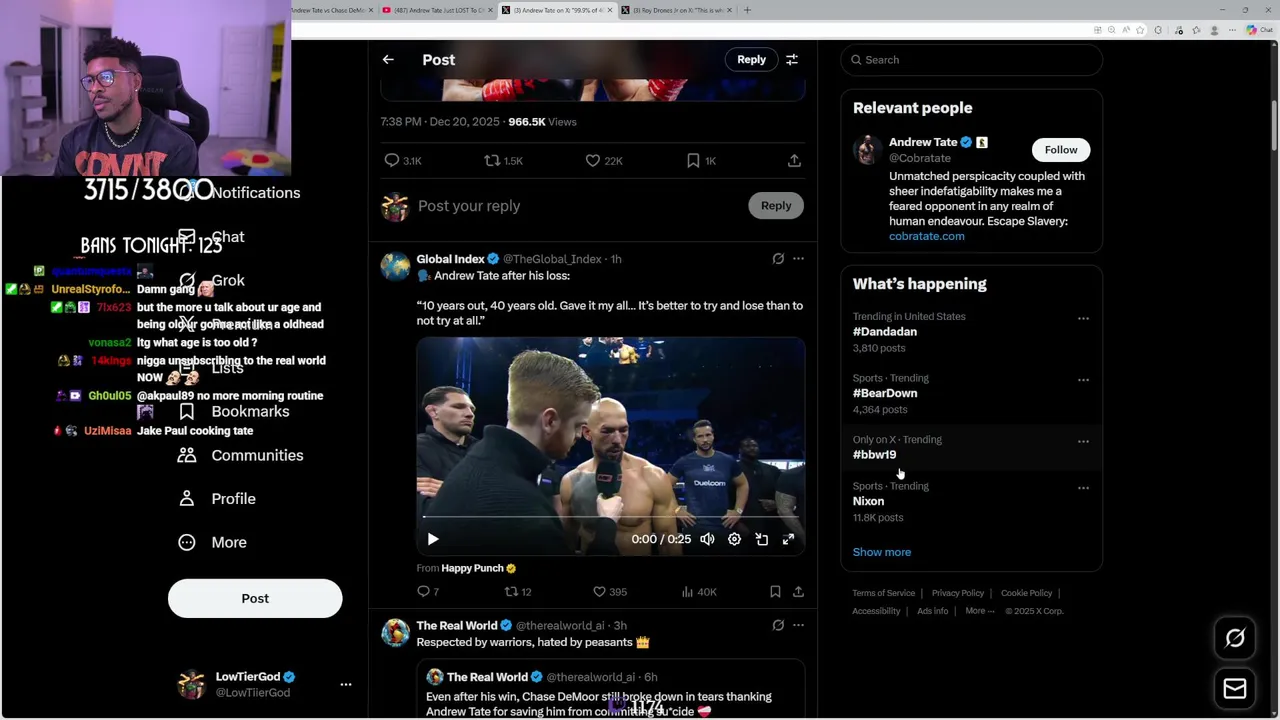Open Copilot Chat button in browser toolbar
The width and height of the screenshot is (1280, 720).
1259,30
